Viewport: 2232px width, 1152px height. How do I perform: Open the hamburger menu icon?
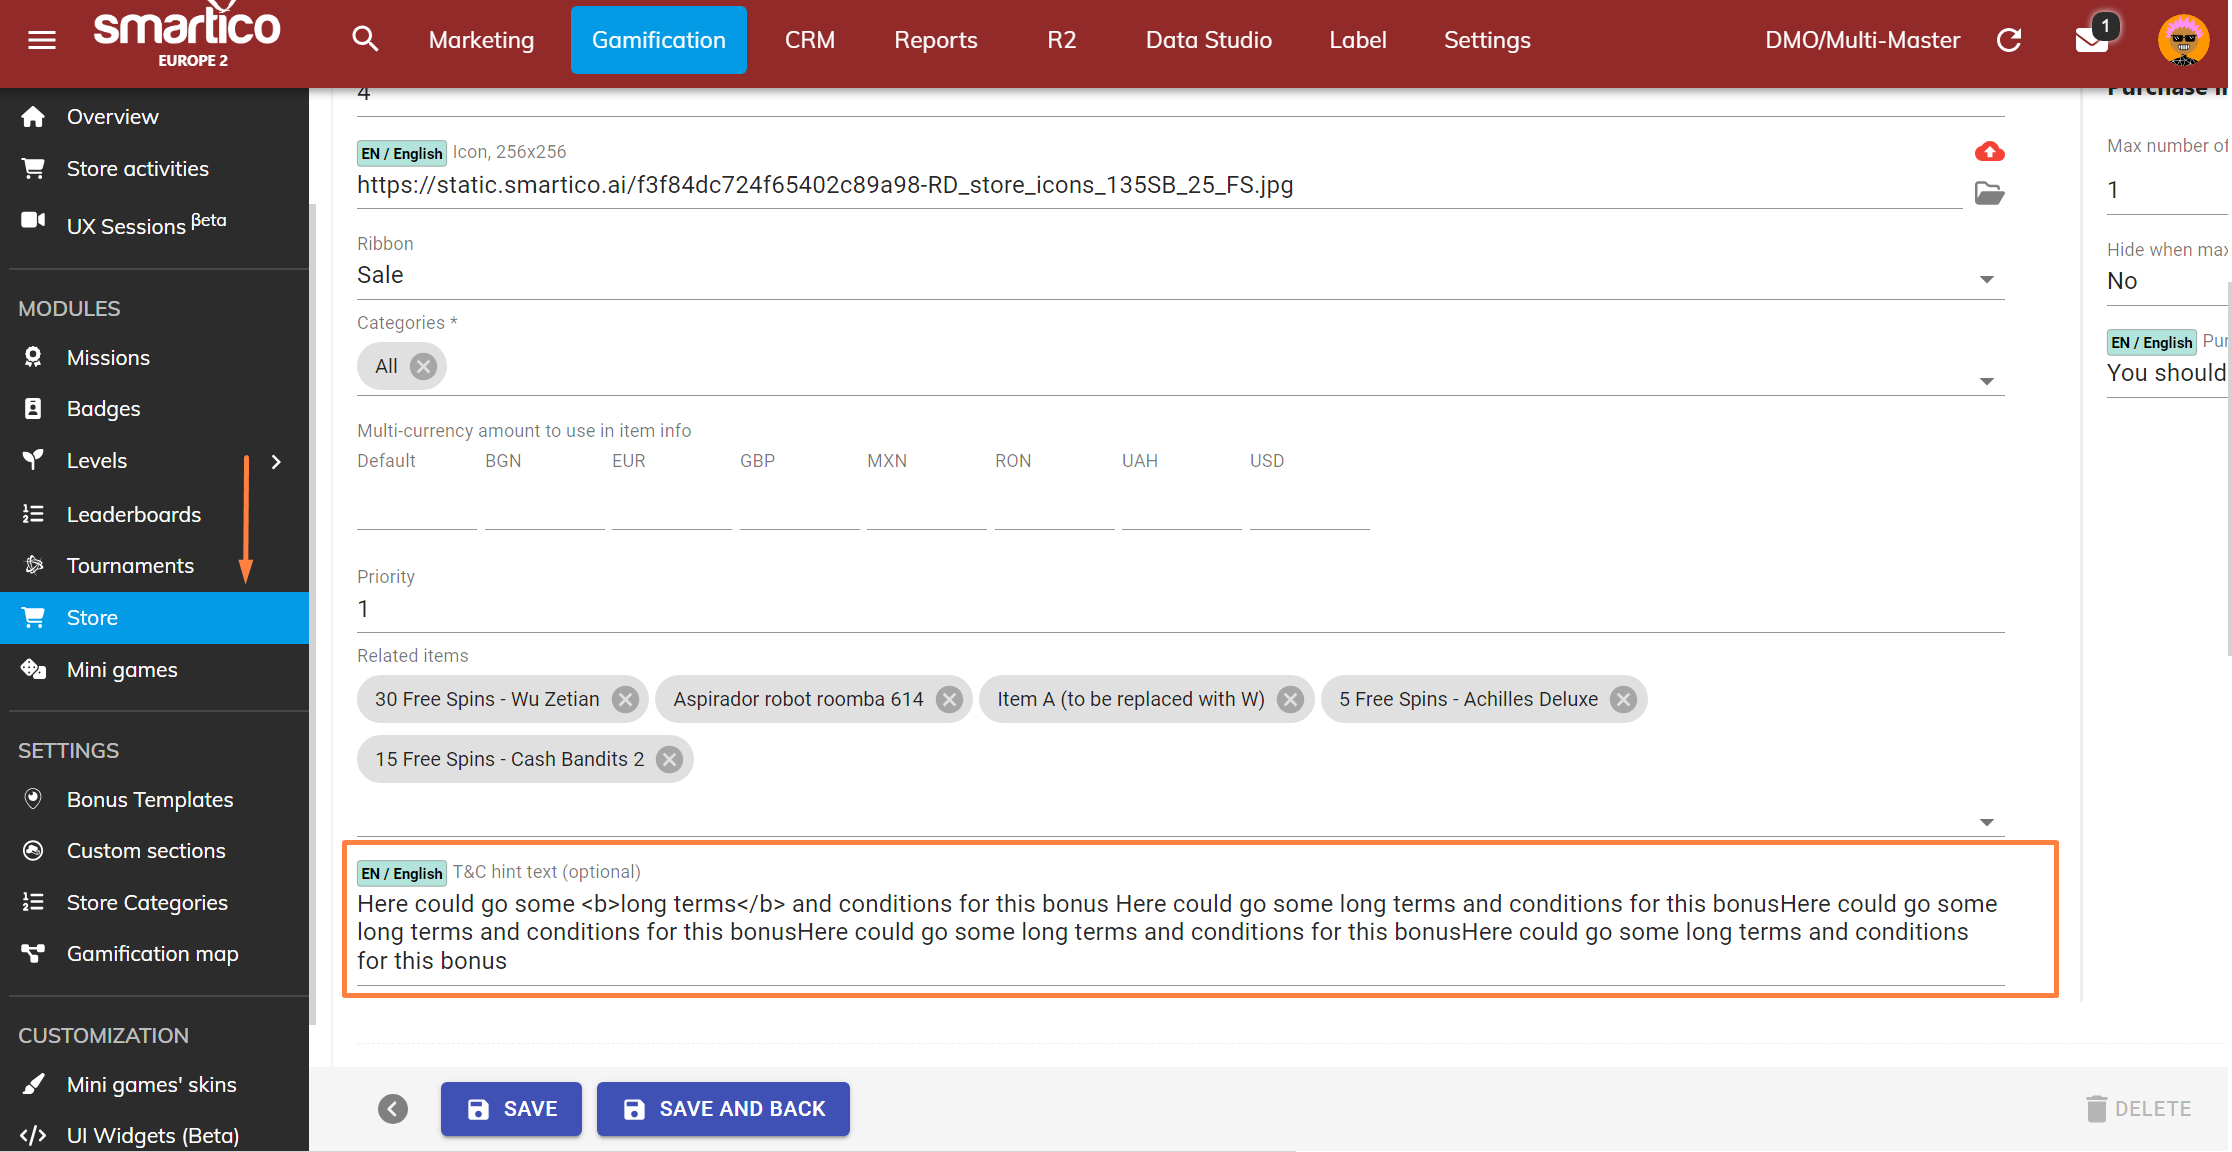[x=42, y=40]
